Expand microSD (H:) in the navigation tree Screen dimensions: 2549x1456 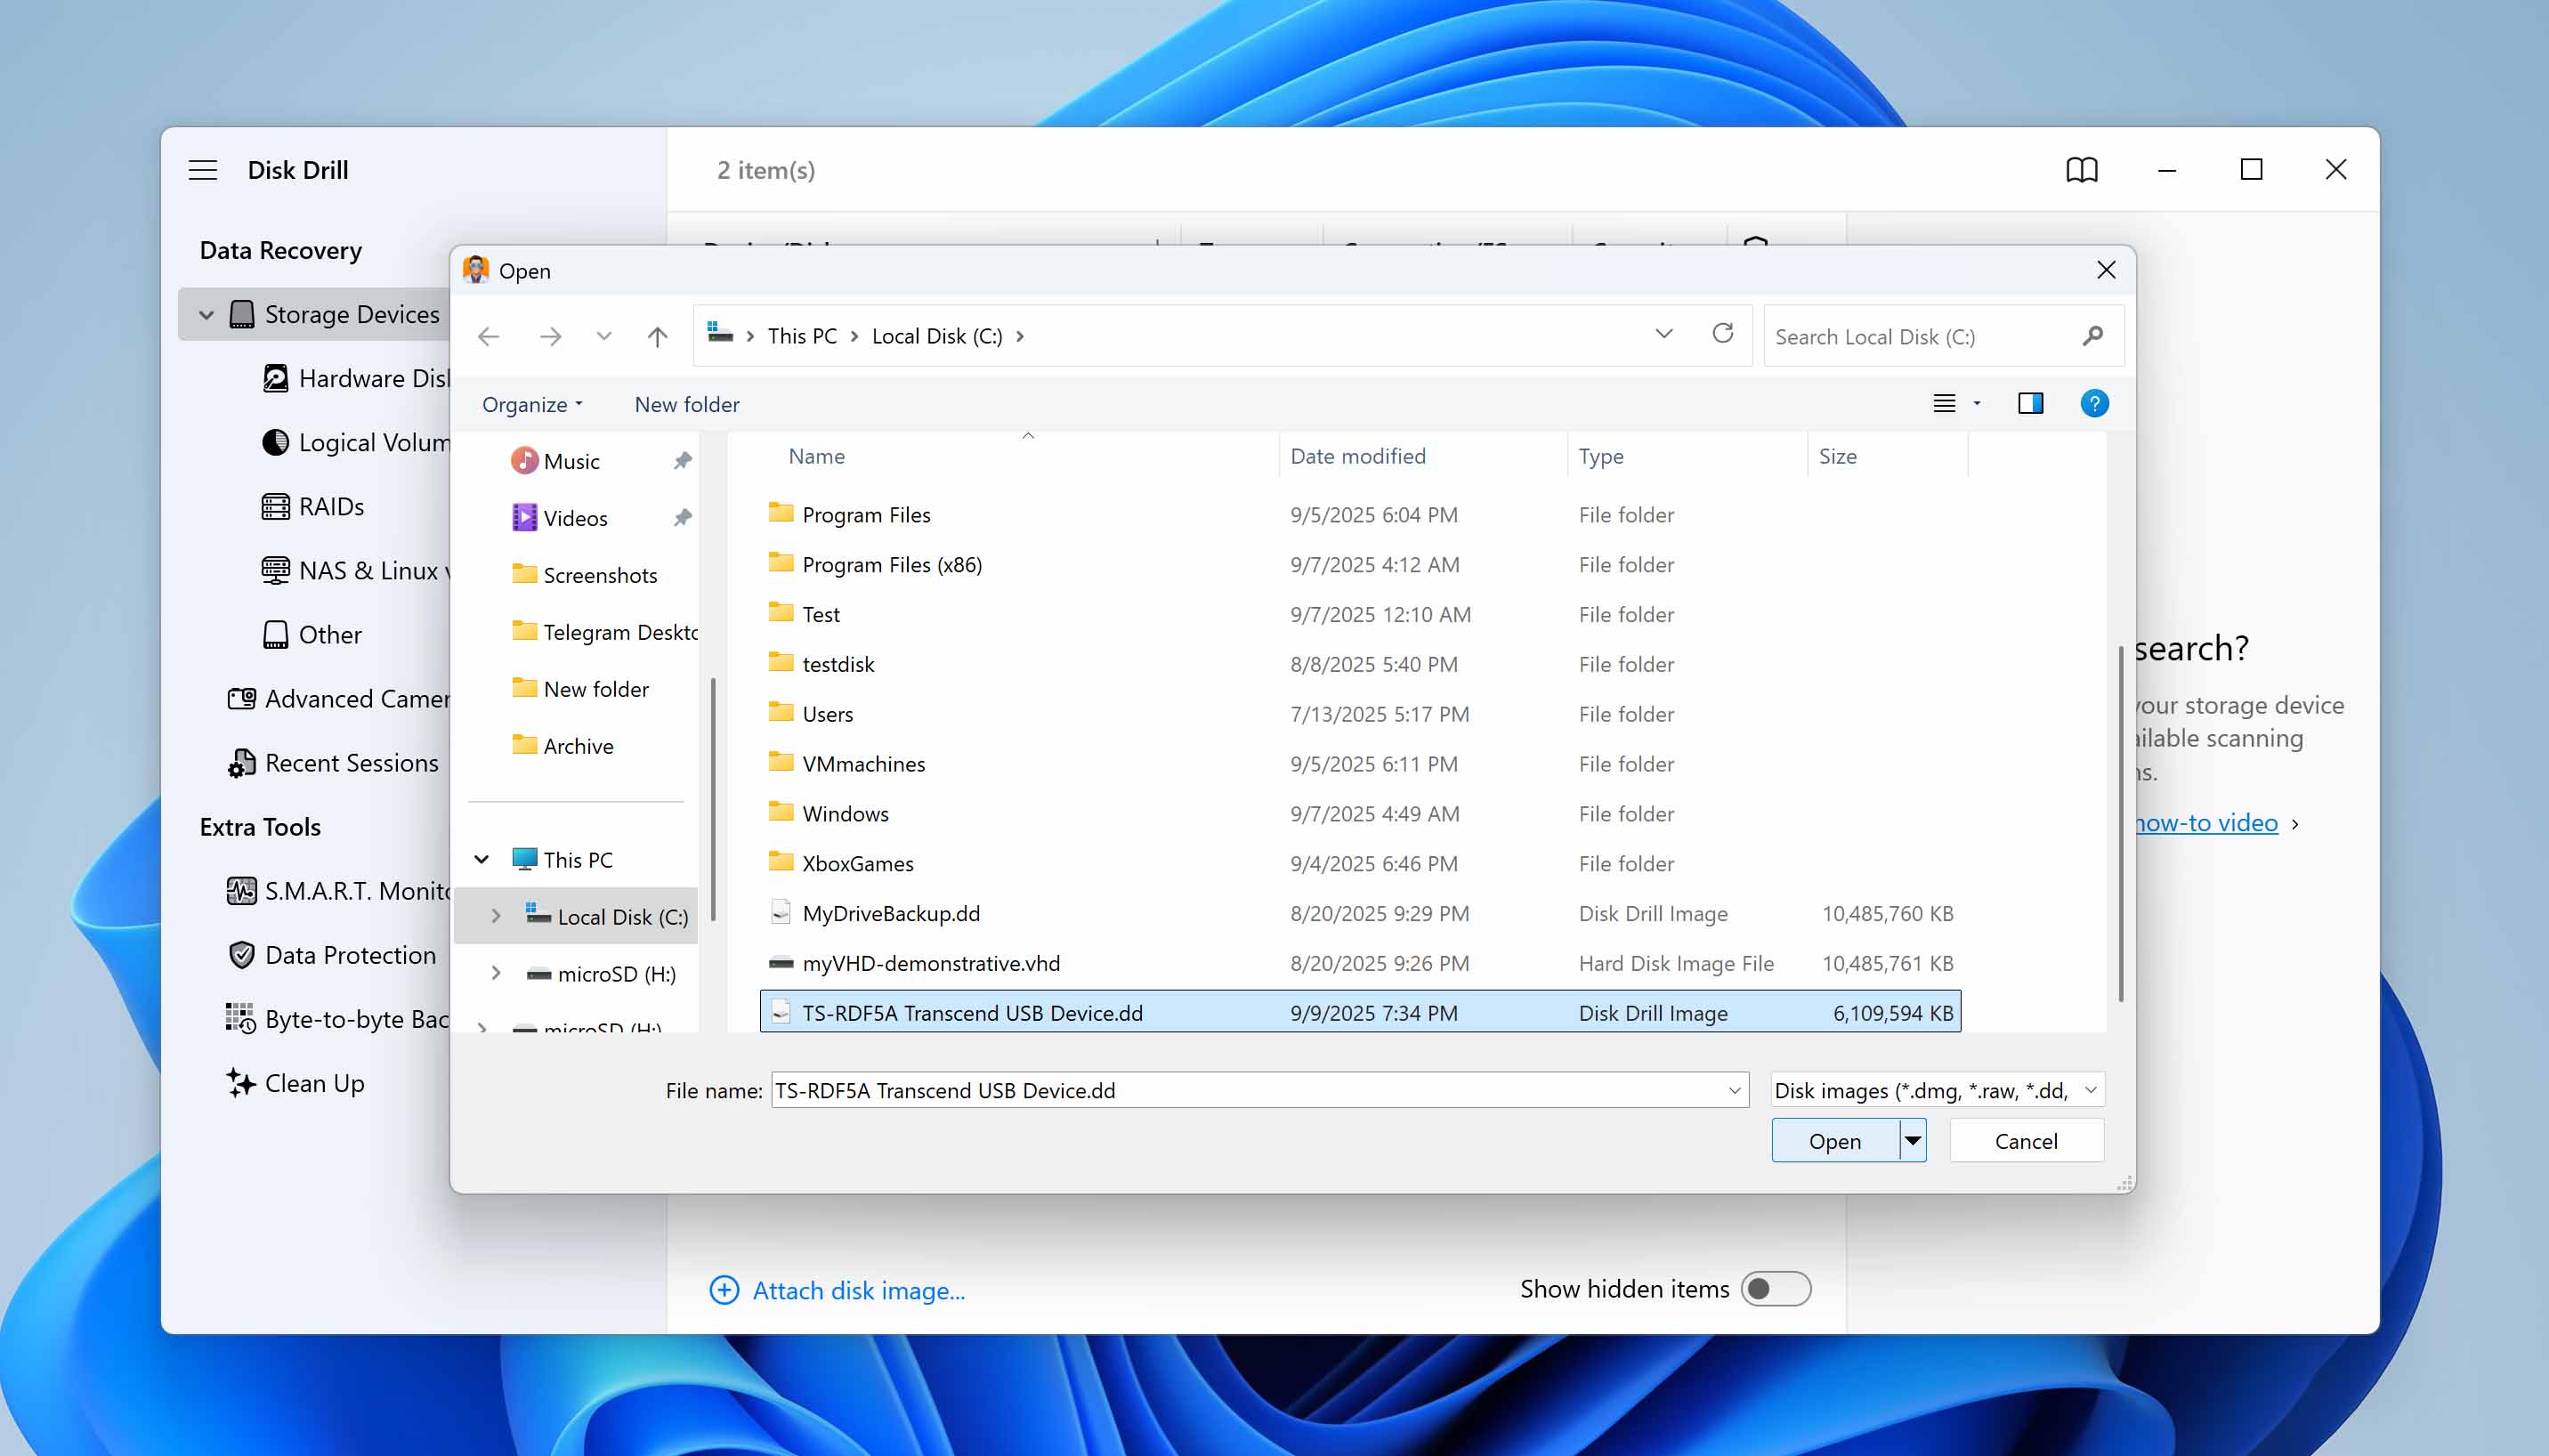point(494,973)
